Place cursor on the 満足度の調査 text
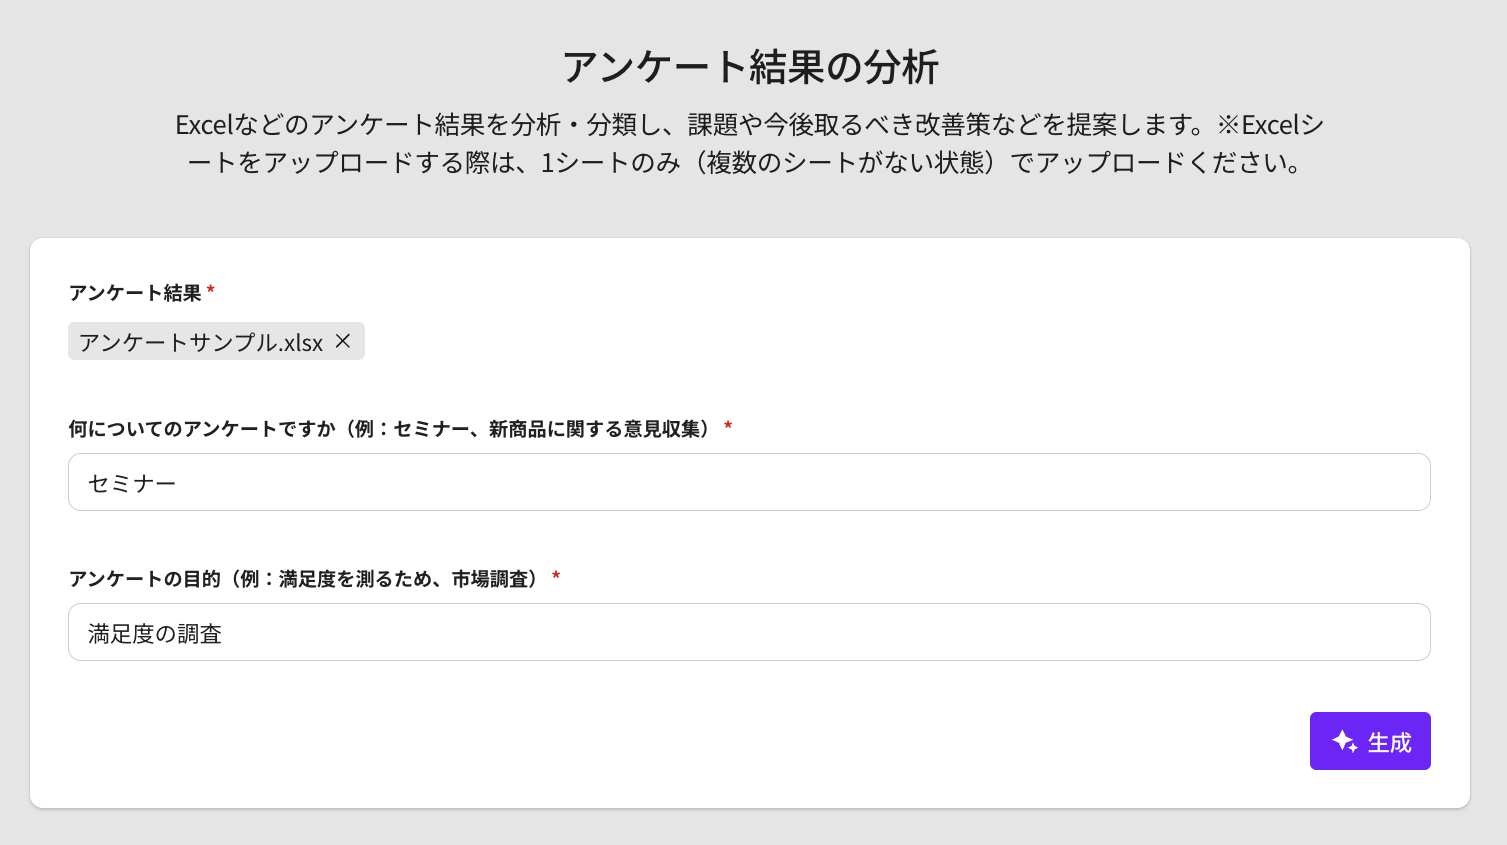The image size is (1507, 845). coord(155,634)
